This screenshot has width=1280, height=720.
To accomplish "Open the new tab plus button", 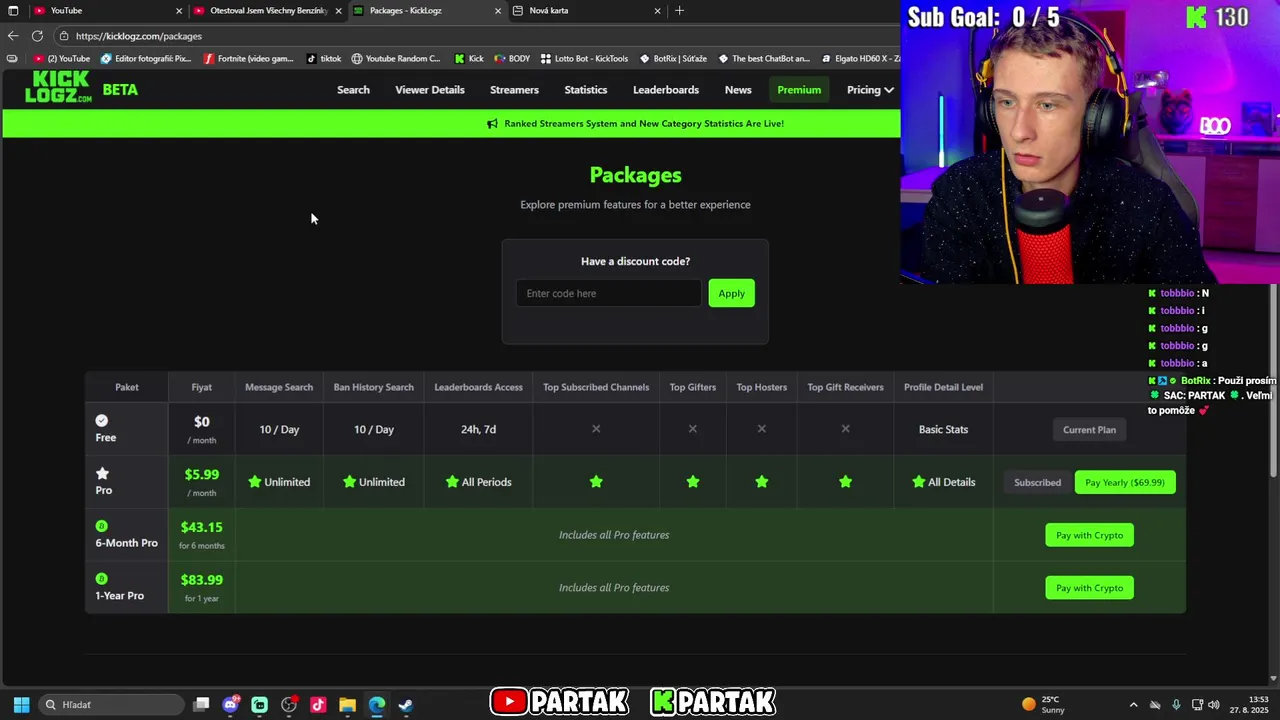I will pyautogui.click(x=680, y=10).
